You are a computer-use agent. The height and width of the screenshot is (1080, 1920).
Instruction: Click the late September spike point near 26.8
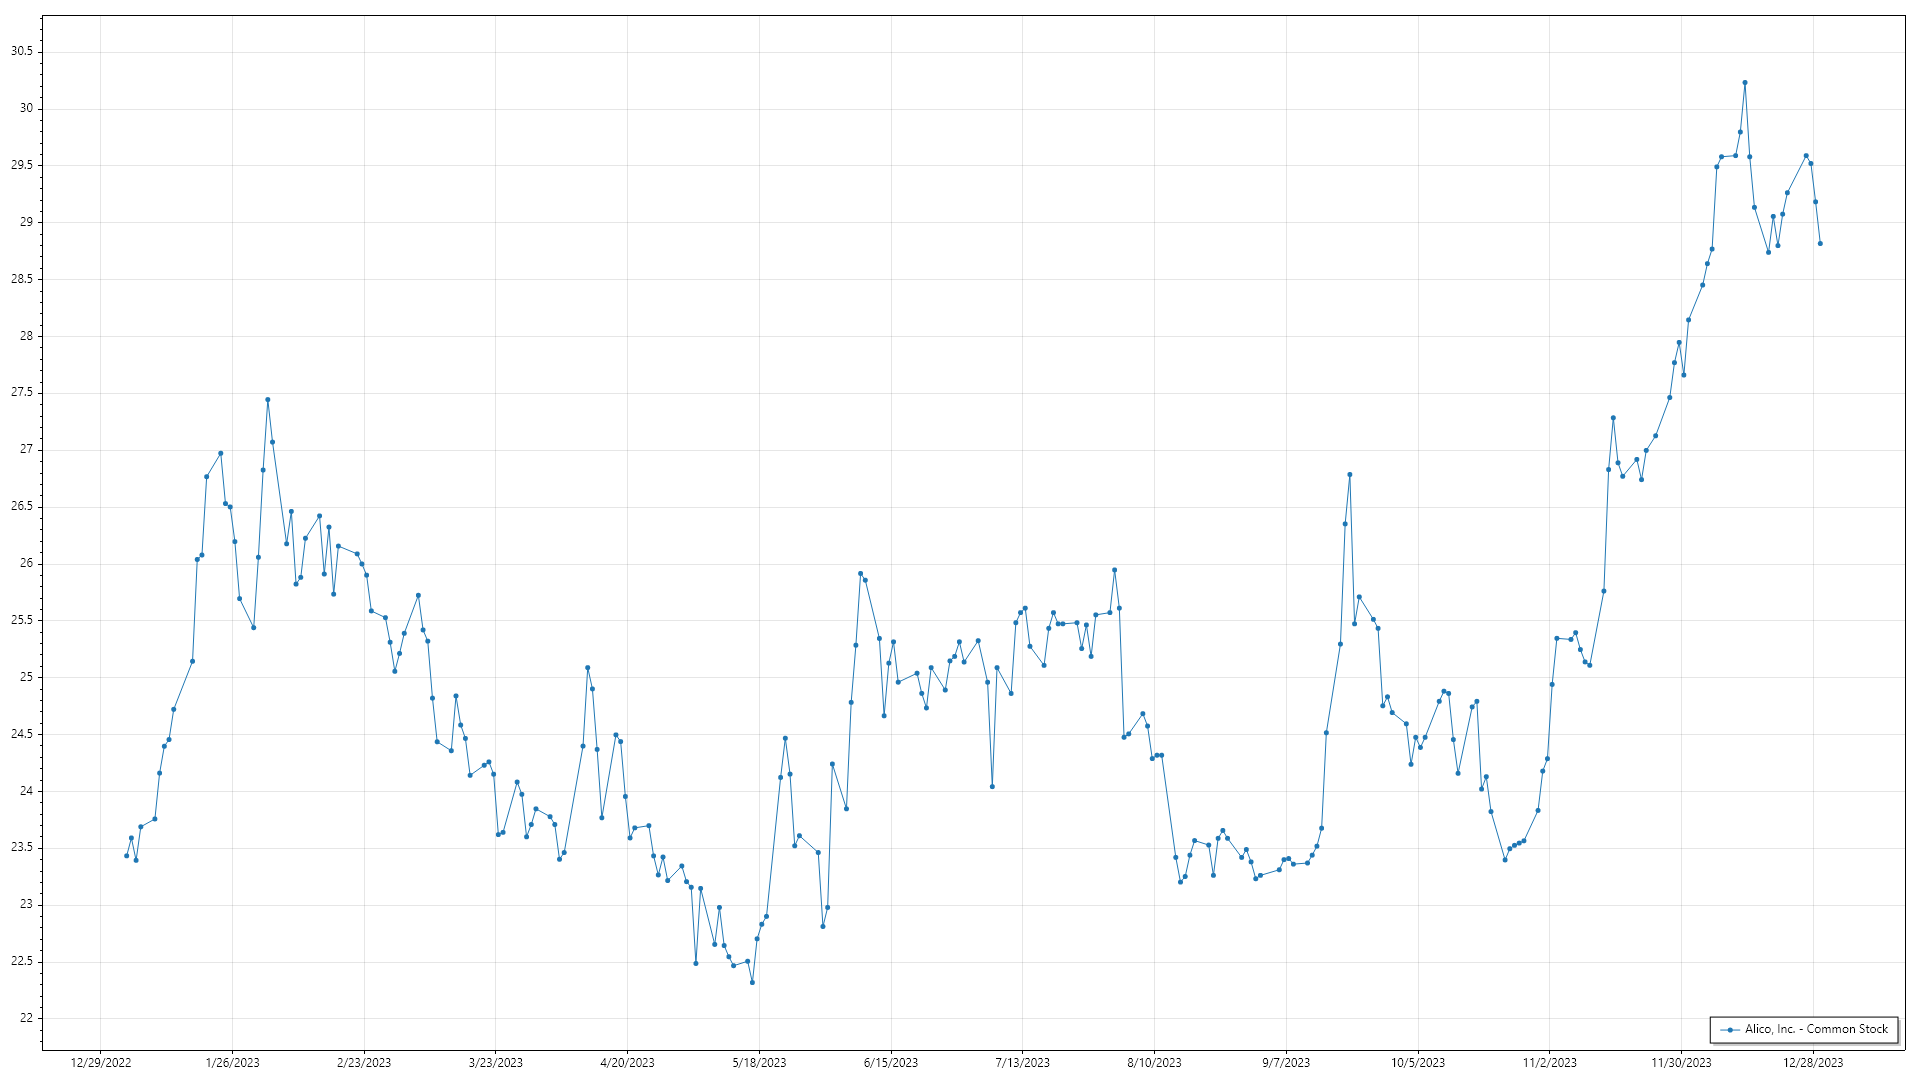coord(1349,475)
